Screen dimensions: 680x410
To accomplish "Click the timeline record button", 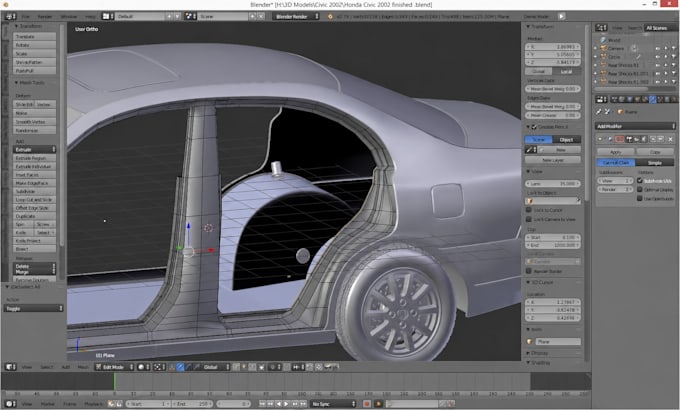I will point(366,404).
